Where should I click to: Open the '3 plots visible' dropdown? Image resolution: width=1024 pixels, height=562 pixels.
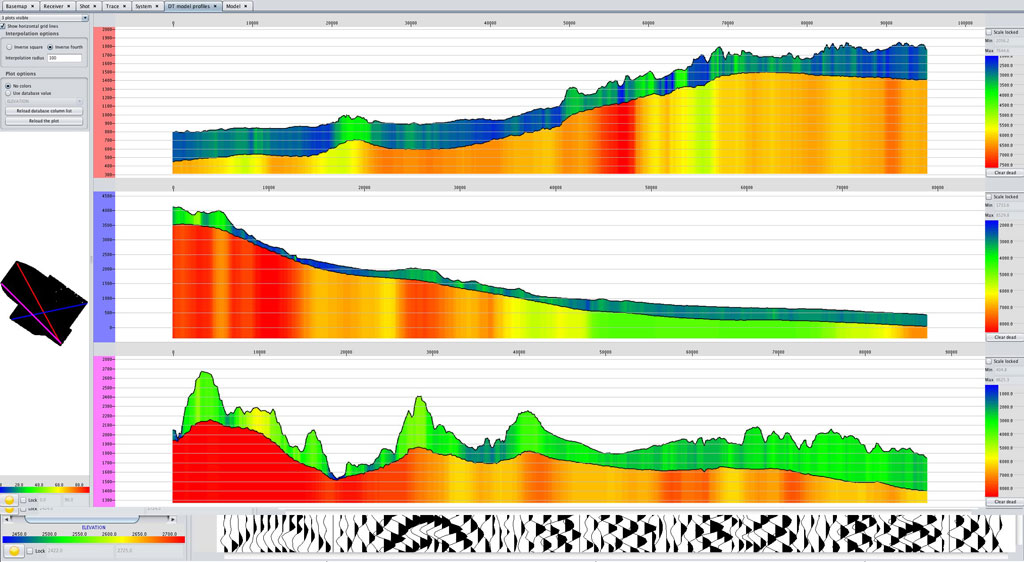coord(45,18)
